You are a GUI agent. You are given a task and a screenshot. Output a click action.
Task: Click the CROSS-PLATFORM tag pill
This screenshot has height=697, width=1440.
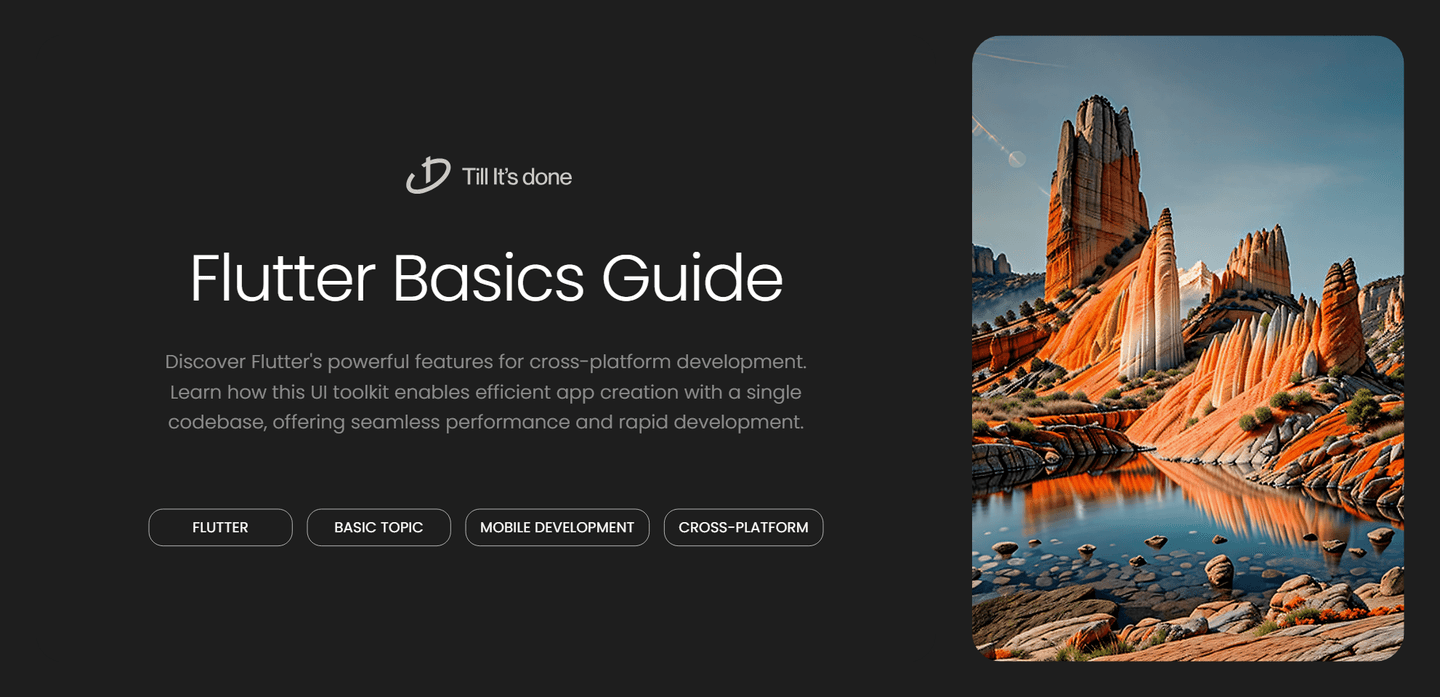coord(743,527)
